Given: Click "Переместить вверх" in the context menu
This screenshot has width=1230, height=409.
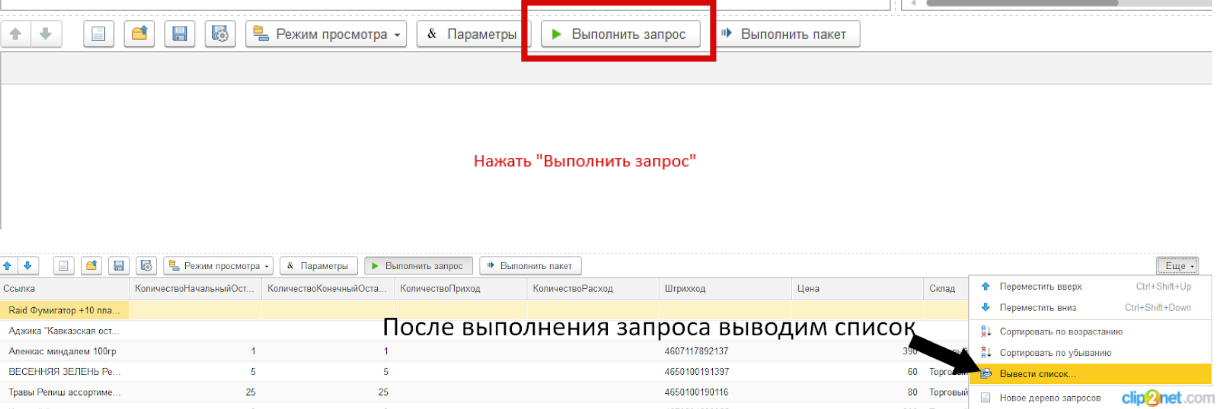Looking at the screenshot, I should [1041, 287].
